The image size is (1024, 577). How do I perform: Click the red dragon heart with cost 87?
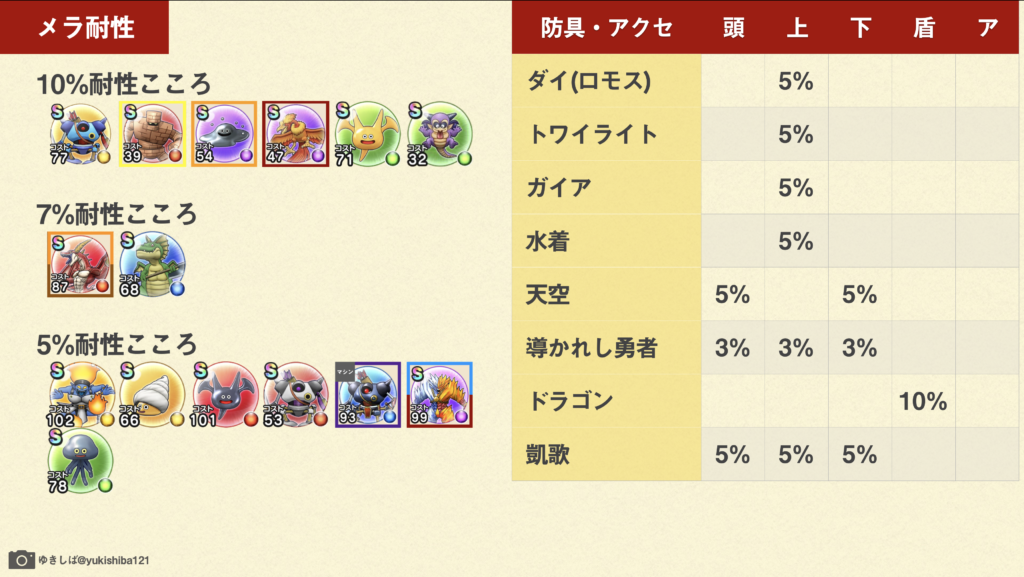[80, 264]
